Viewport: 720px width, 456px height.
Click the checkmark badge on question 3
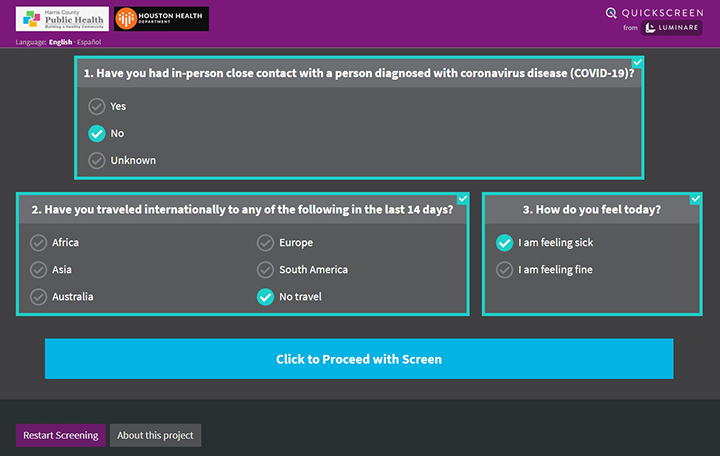click(696, 199)
